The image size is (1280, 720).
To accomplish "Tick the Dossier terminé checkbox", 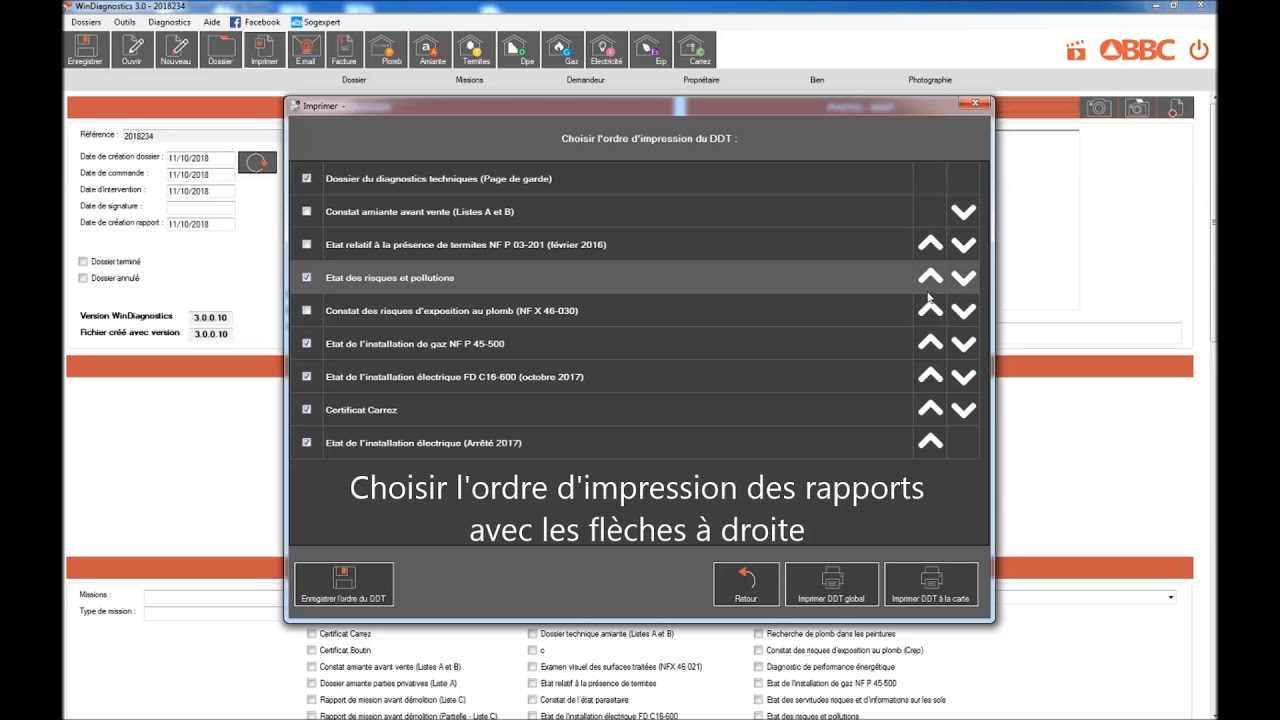I will click(x=83, y=262).
